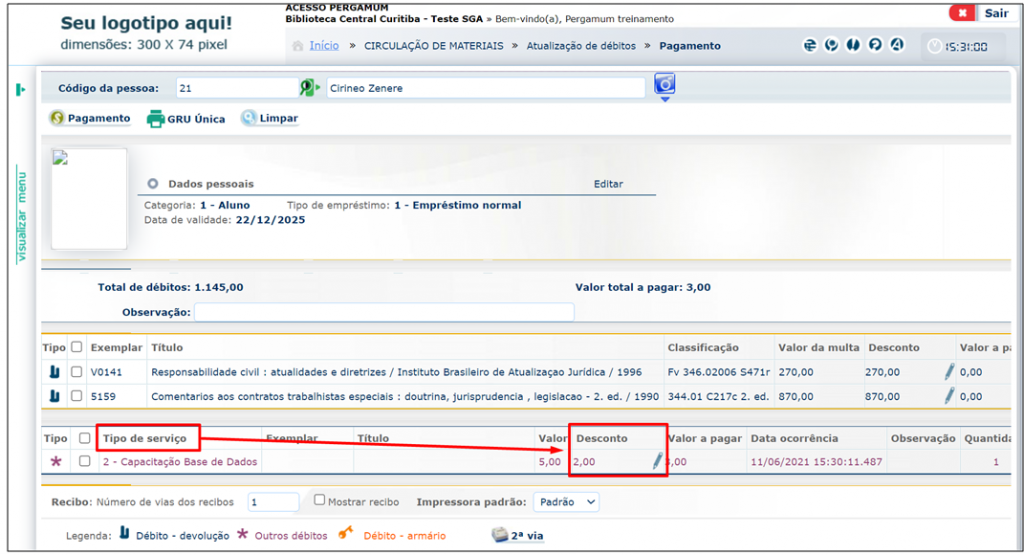
Task: Click the 2ª via printer icon
Action: pyautogui.click(x=500, y=535)
